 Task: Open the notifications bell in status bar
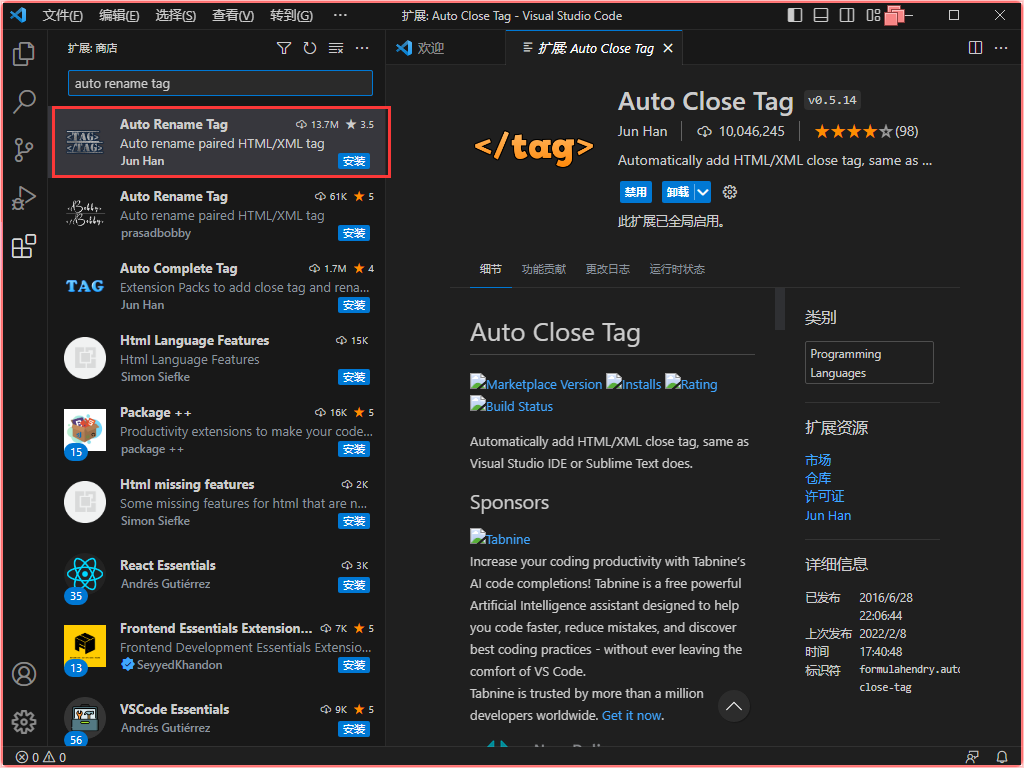click(x=1001, y=757)
